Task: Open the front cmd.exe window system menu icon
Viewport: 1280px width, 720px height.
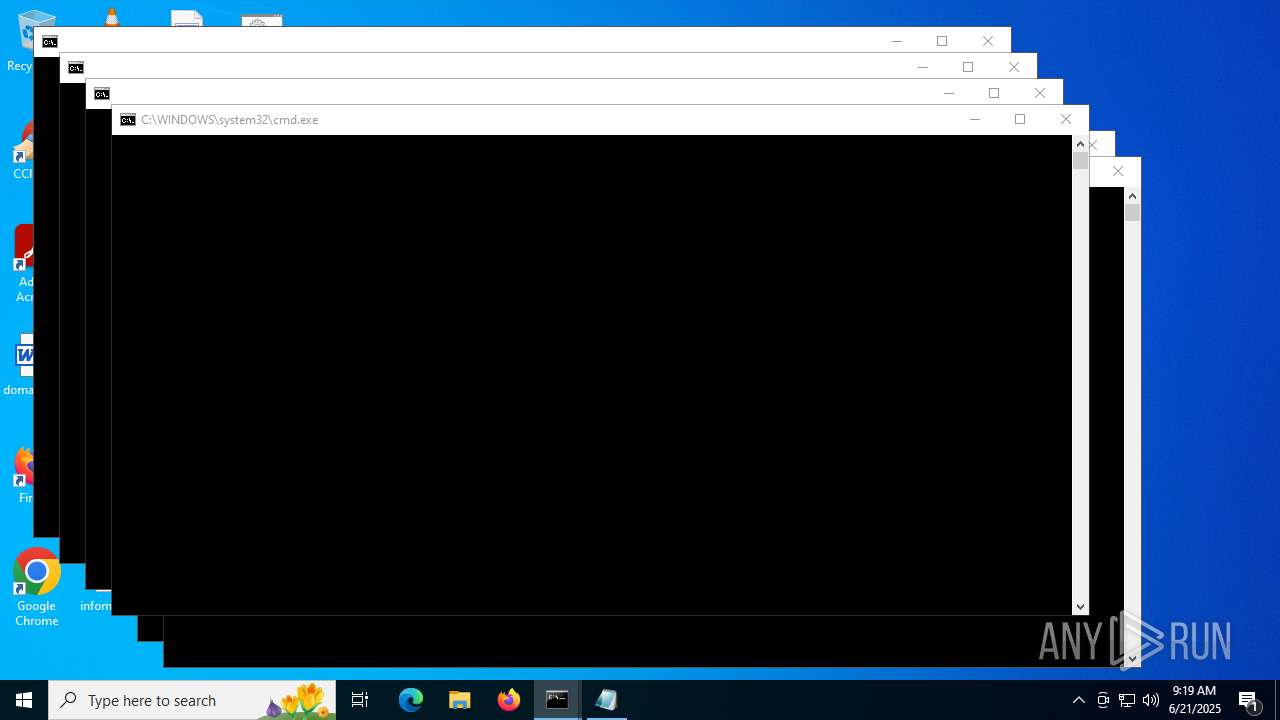Action: tap(128, 120)
